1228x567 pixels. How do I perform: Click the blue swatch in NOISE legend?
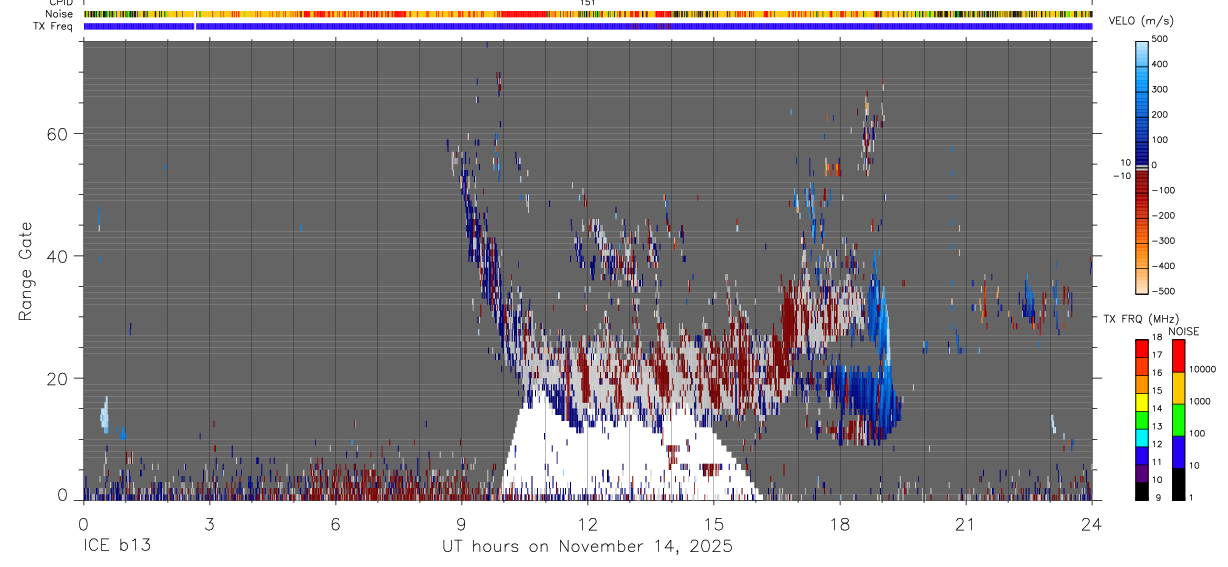click(x=1179, y=452)
